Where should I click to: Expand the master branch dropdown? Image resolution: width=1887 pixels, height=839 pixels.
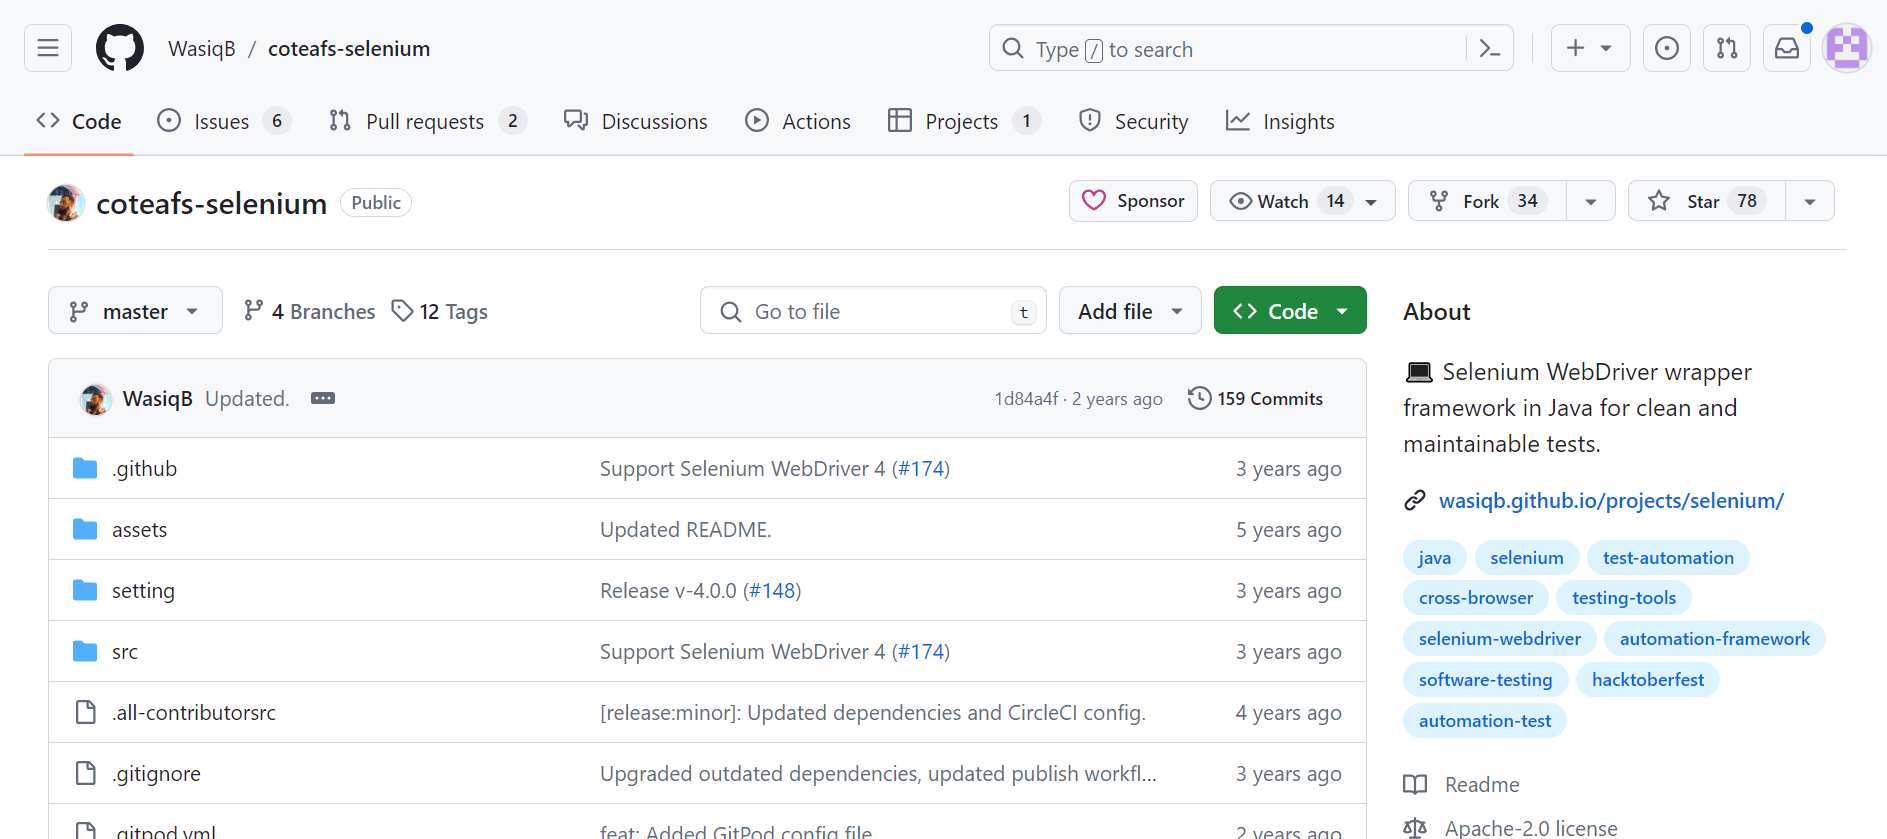135,311
